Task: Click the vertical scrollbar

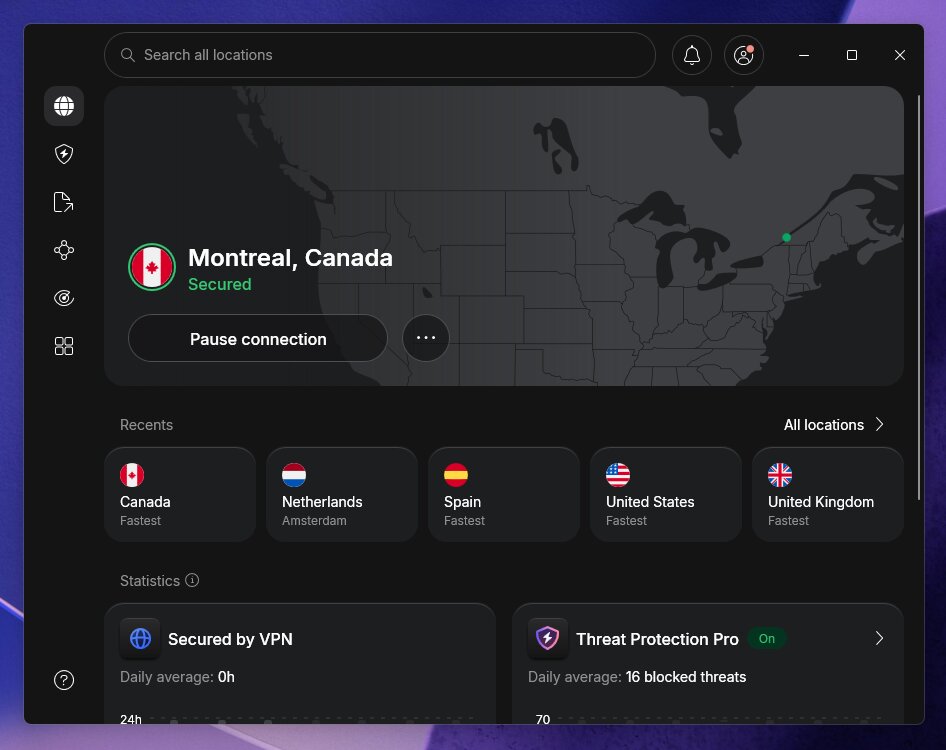Action: (x=919, y=297)
